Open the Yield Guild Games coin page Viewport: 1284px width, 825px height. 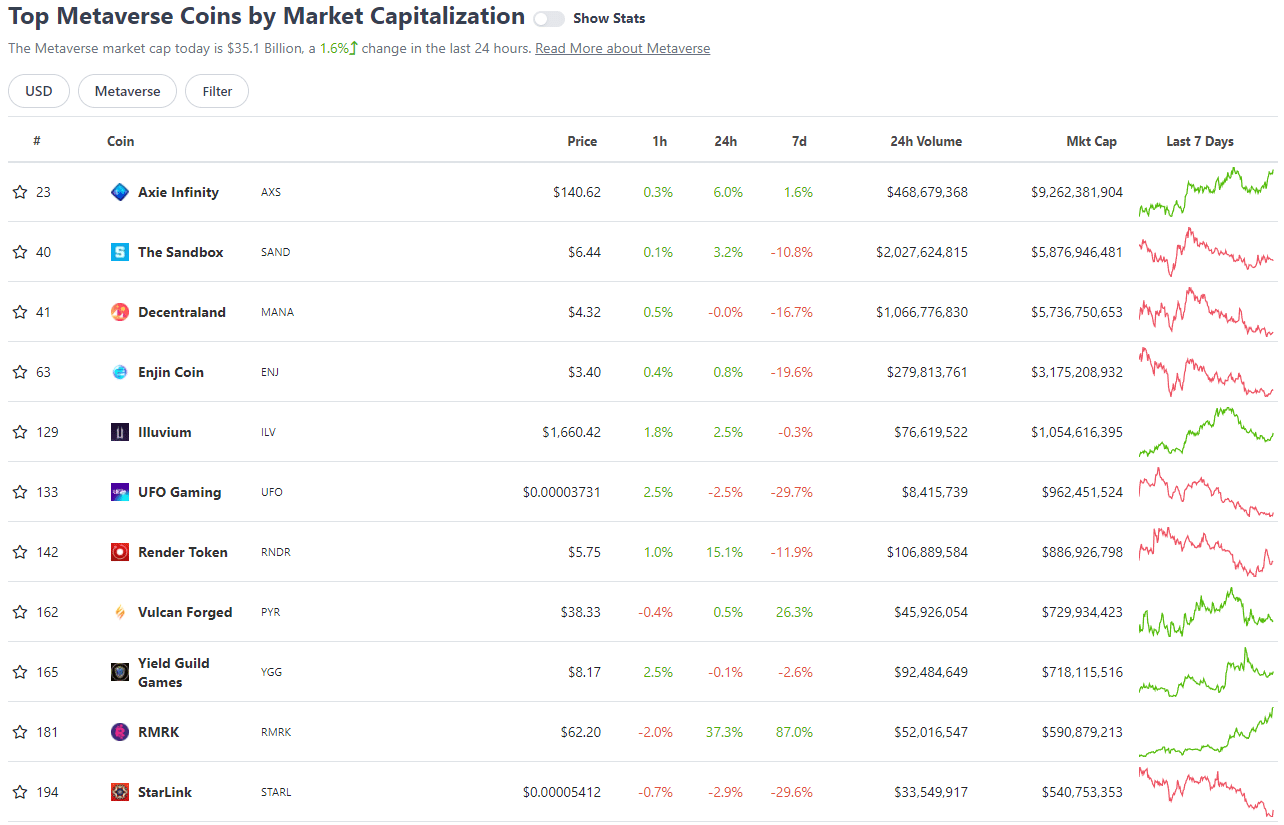pos(174,672)
